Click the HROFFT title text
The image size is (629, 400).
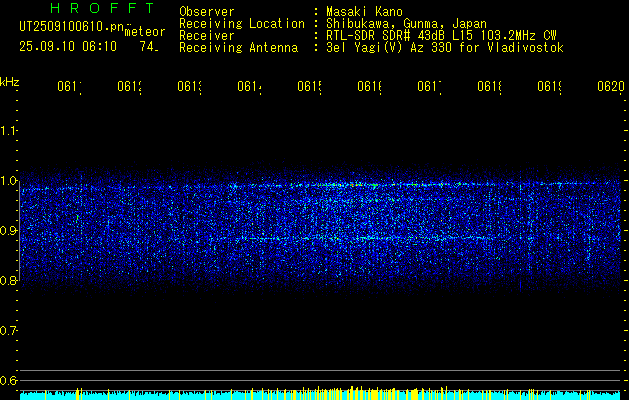point(103,8)
